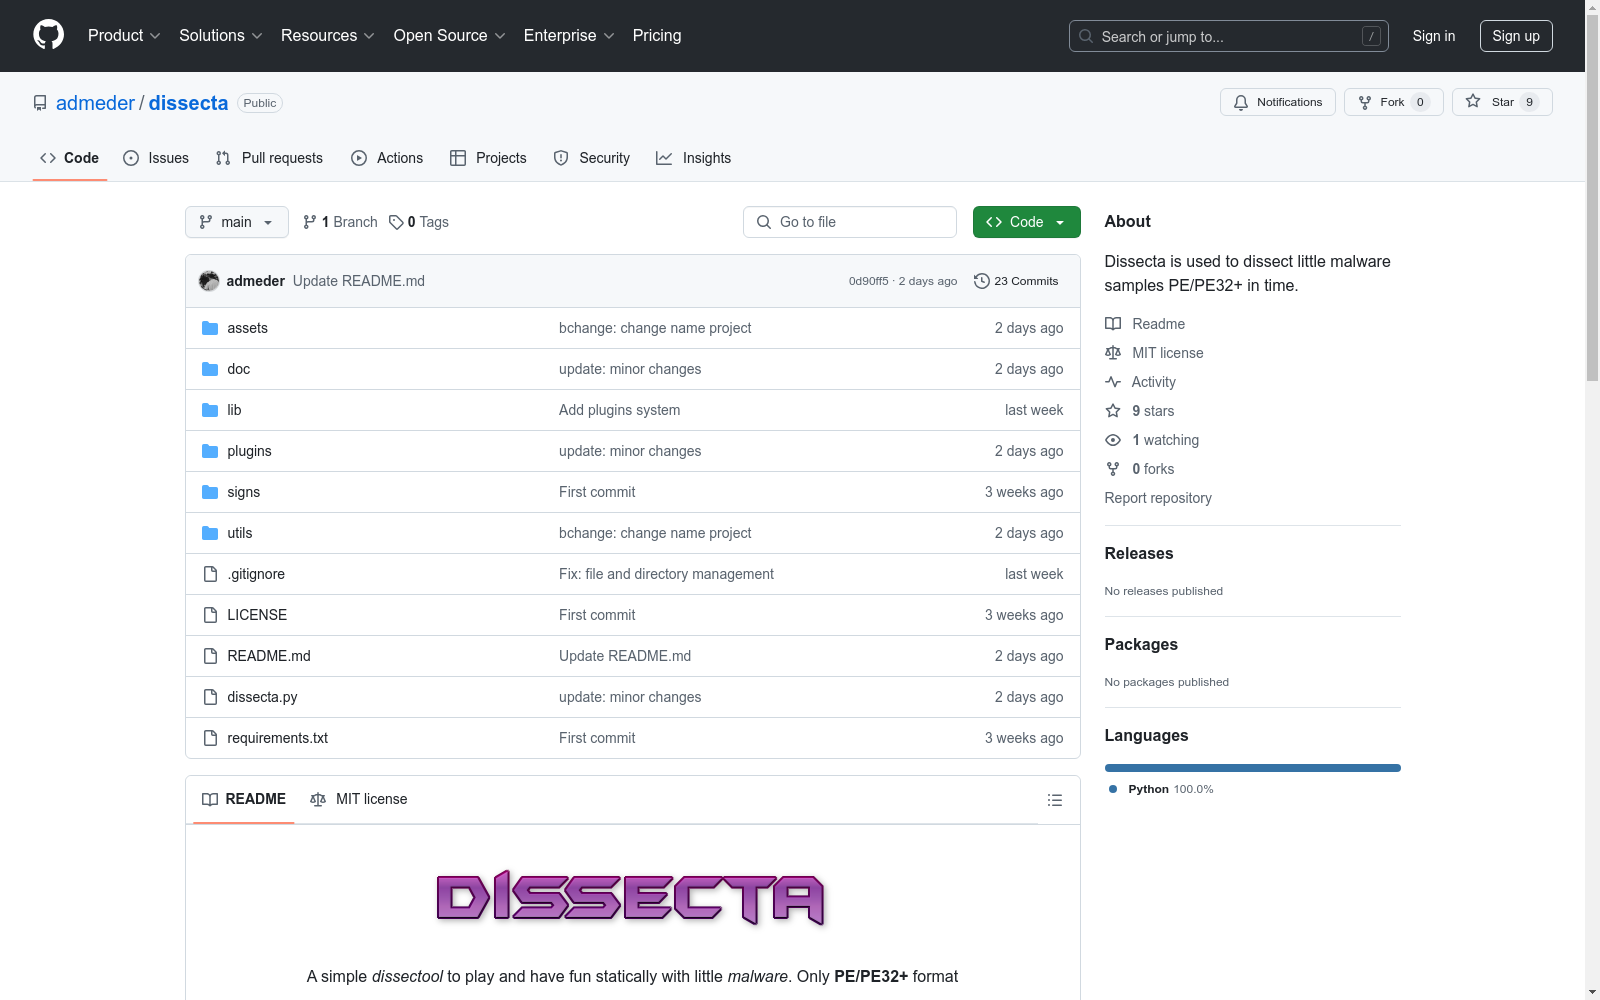
Task: Open the 'Add plugins system' commit message
Action: tap(619, 410)
